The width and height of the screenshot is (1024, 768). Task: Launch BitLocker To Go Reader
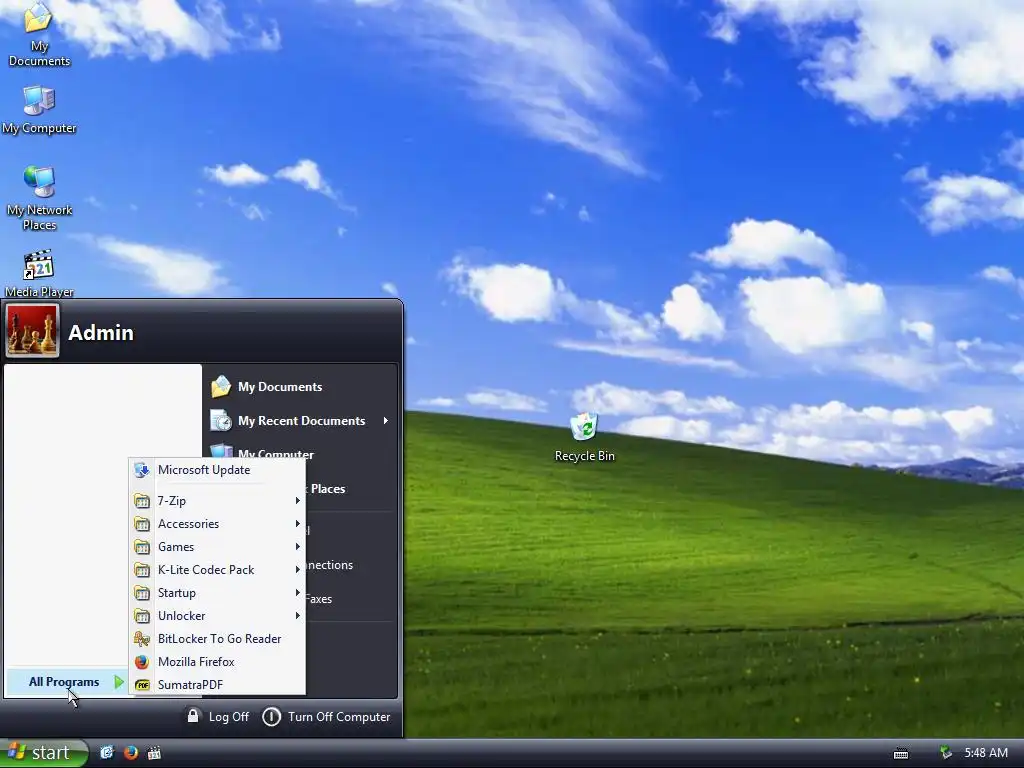pos(217,639)
